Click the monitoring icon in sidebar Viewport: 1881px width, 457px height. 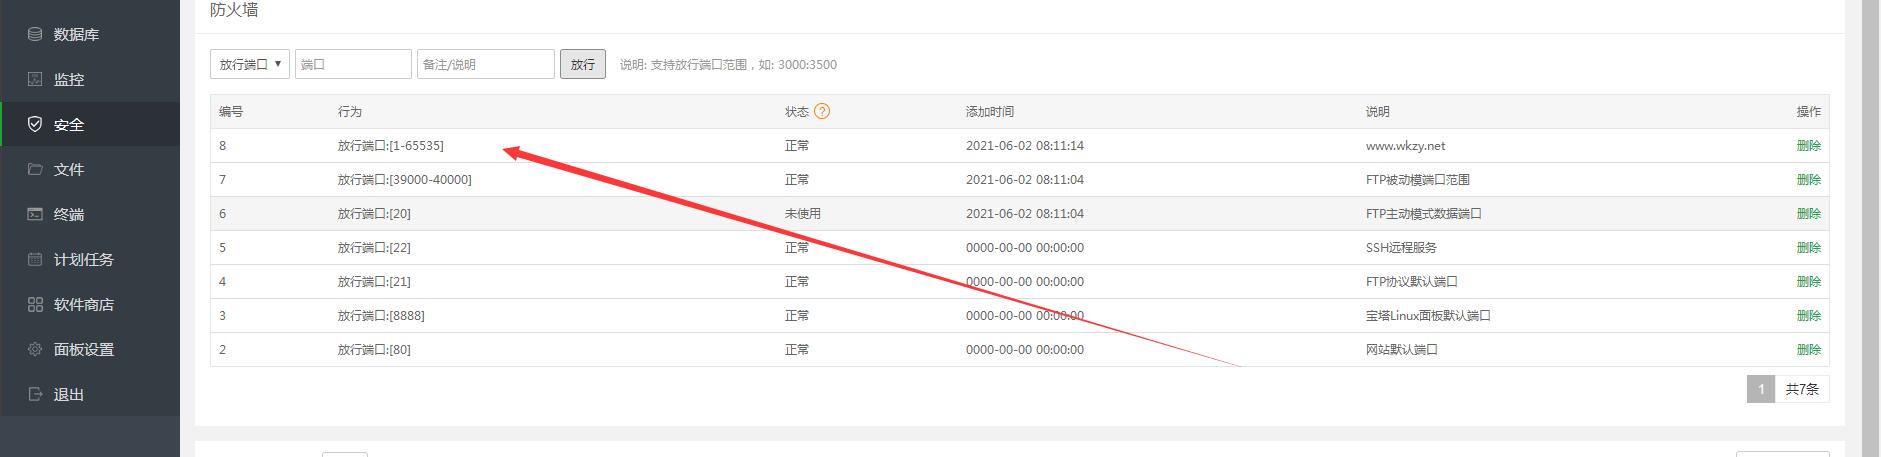(35, 79)
